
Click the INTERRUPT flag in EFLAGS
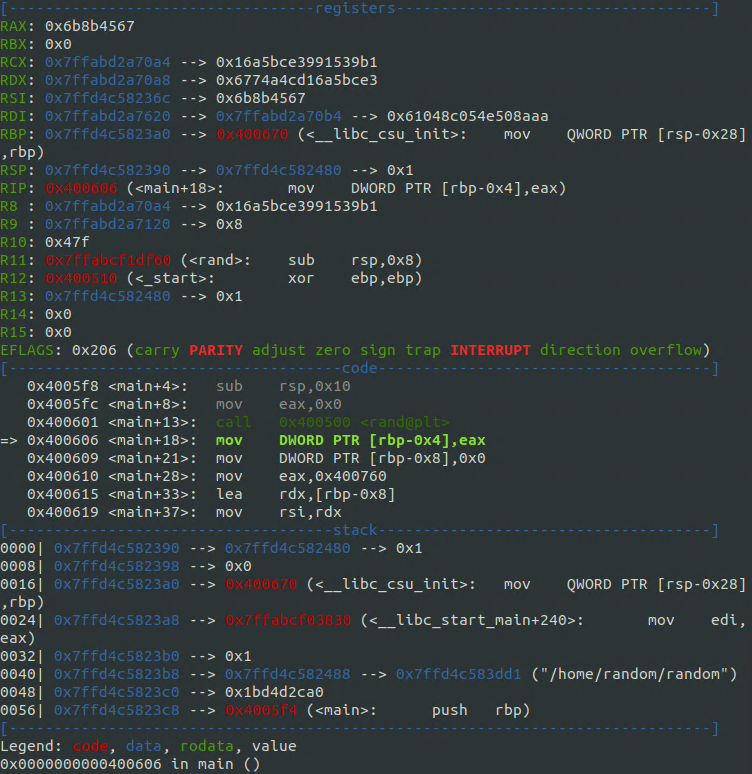pos(490,350)
